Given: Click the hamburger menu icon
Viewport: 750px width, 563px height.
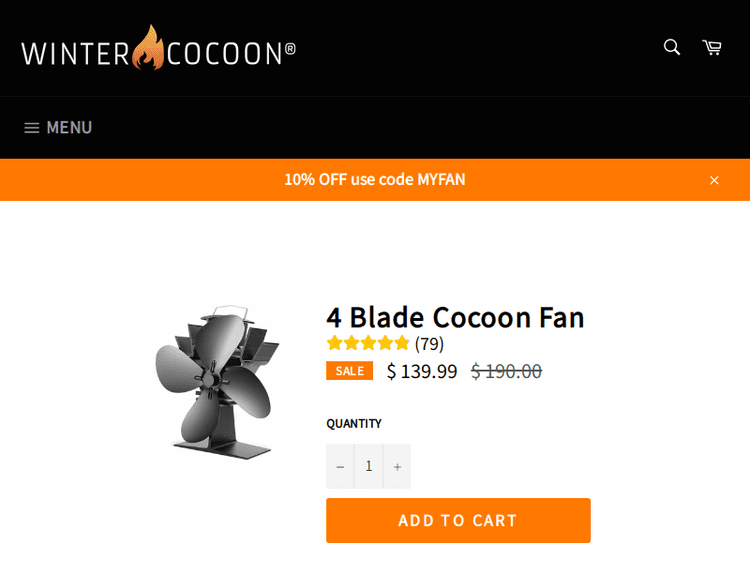Looking at the screenshot, I should (32, 128).
